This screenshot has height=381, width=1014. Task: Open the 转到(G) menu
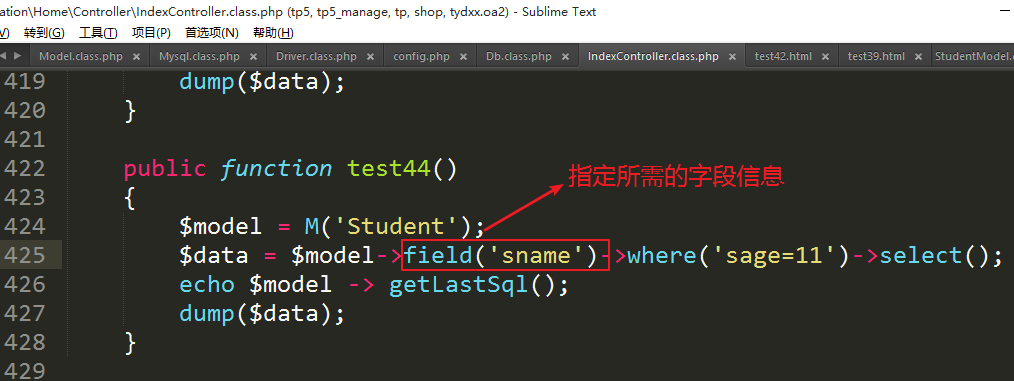pos(44,32)
